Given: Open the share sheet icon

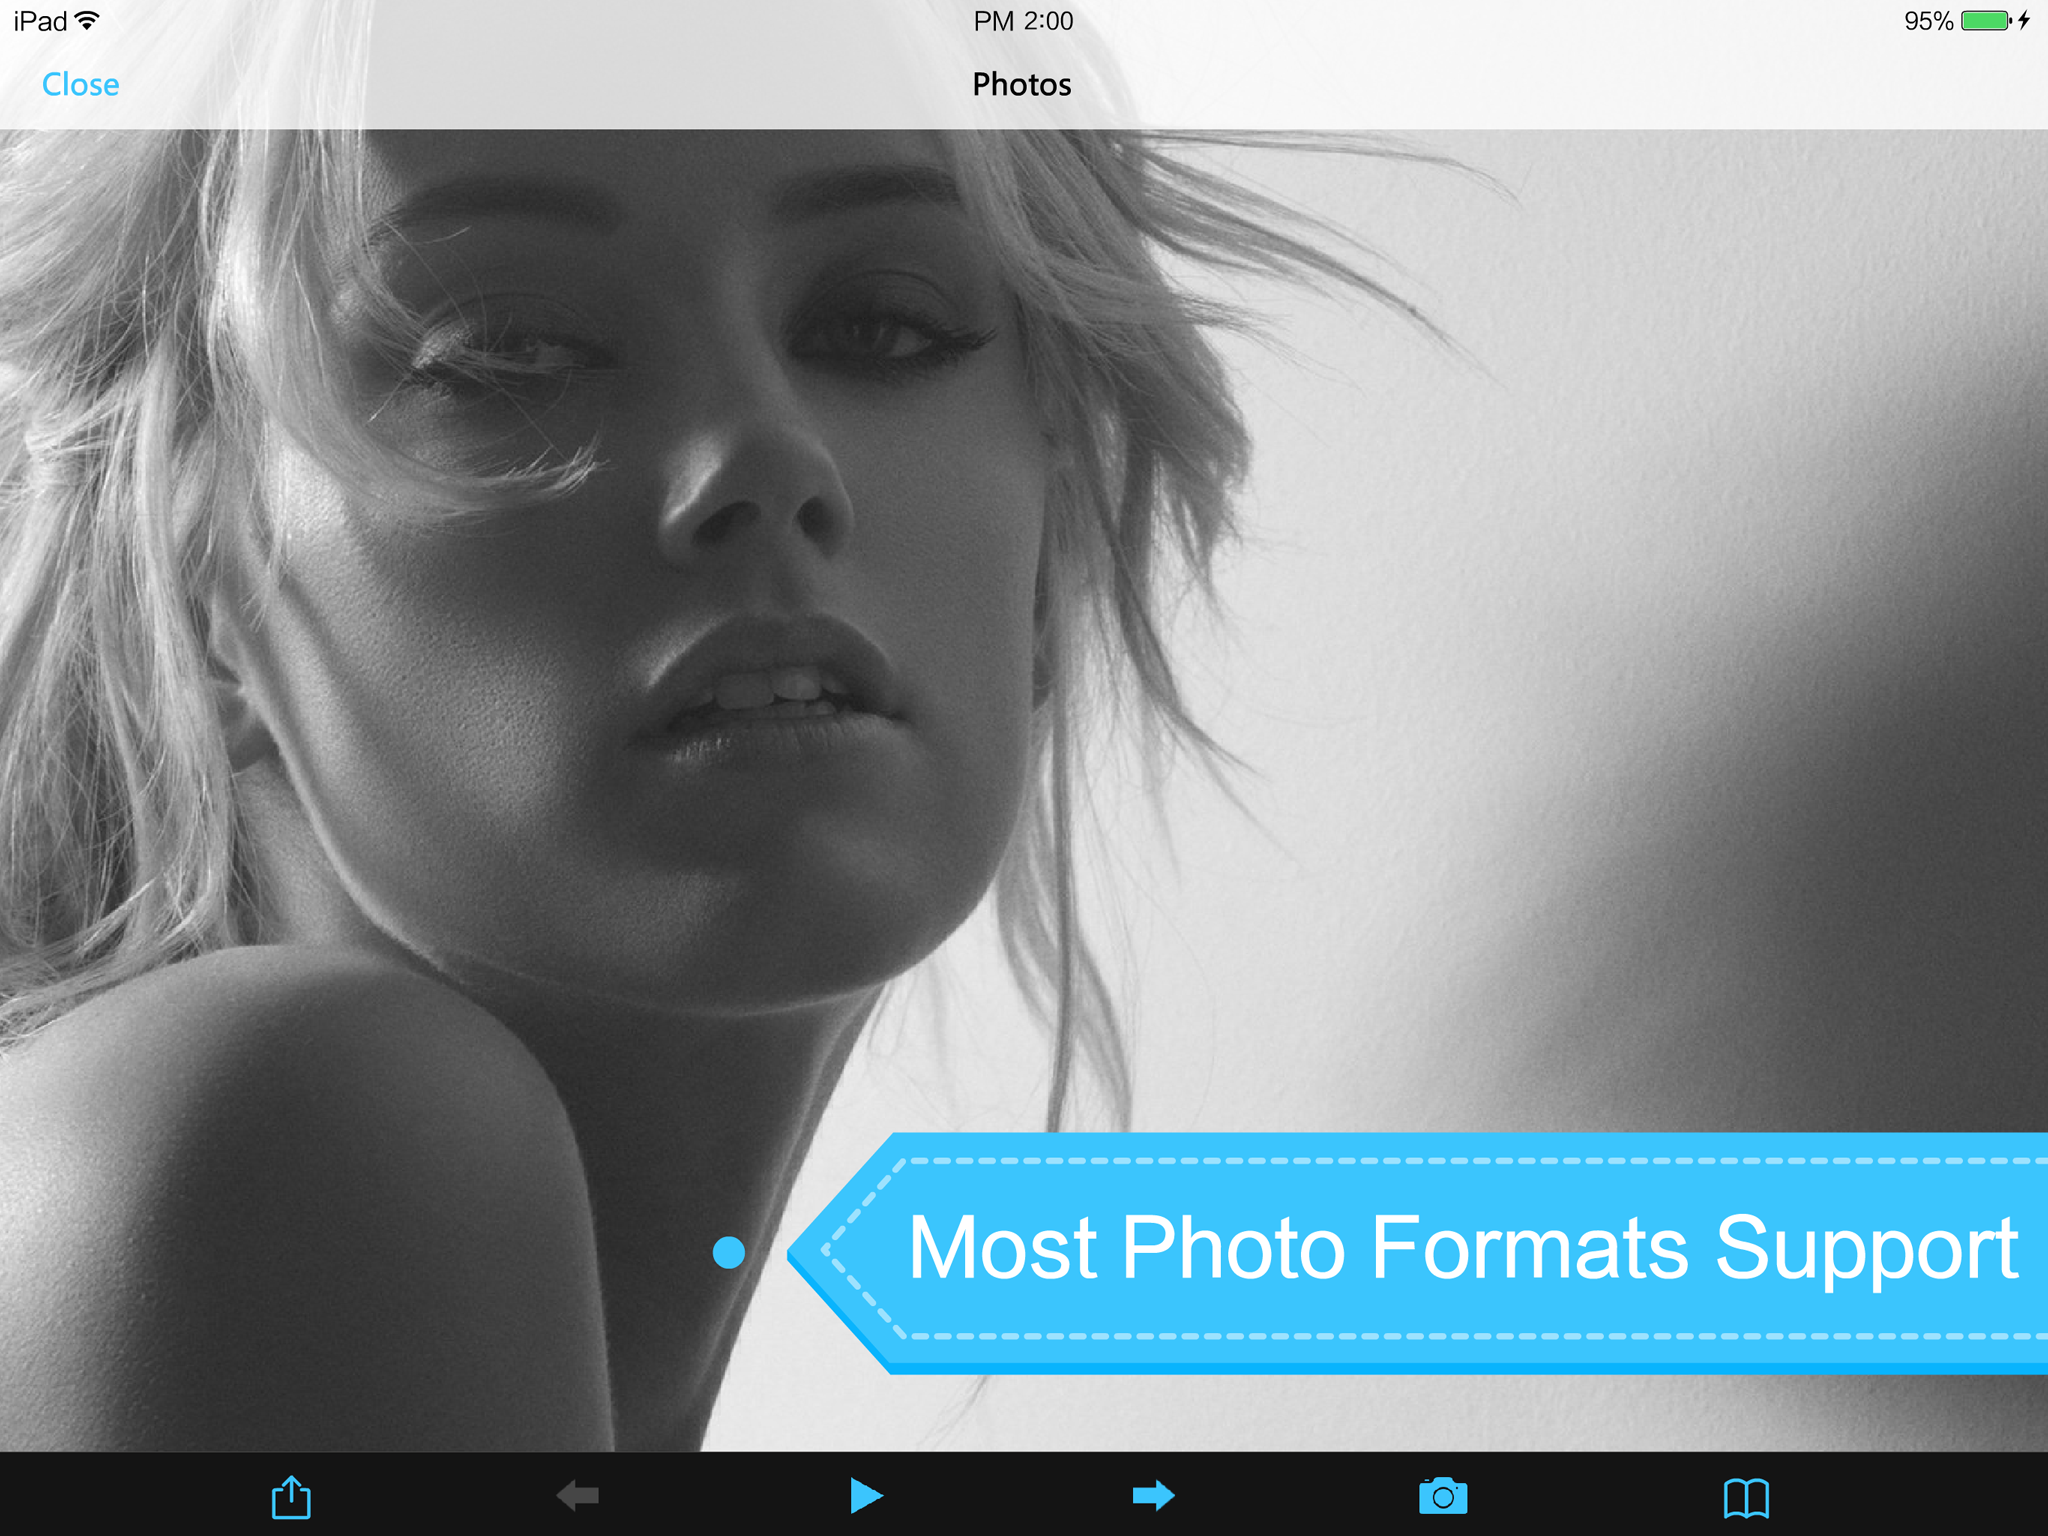Looking at the screenshot, I should [x=291, y=1497].
